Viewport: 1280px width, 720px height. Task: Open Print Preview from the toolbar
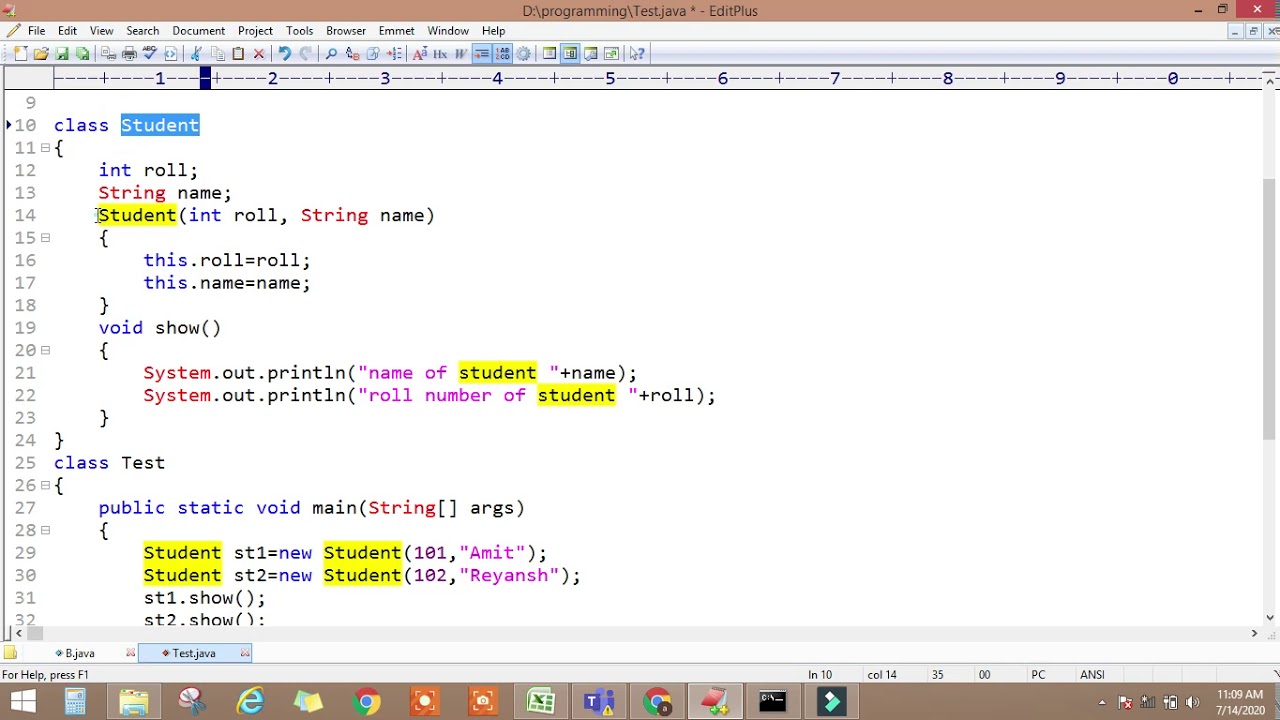click(x=108, y=53)
